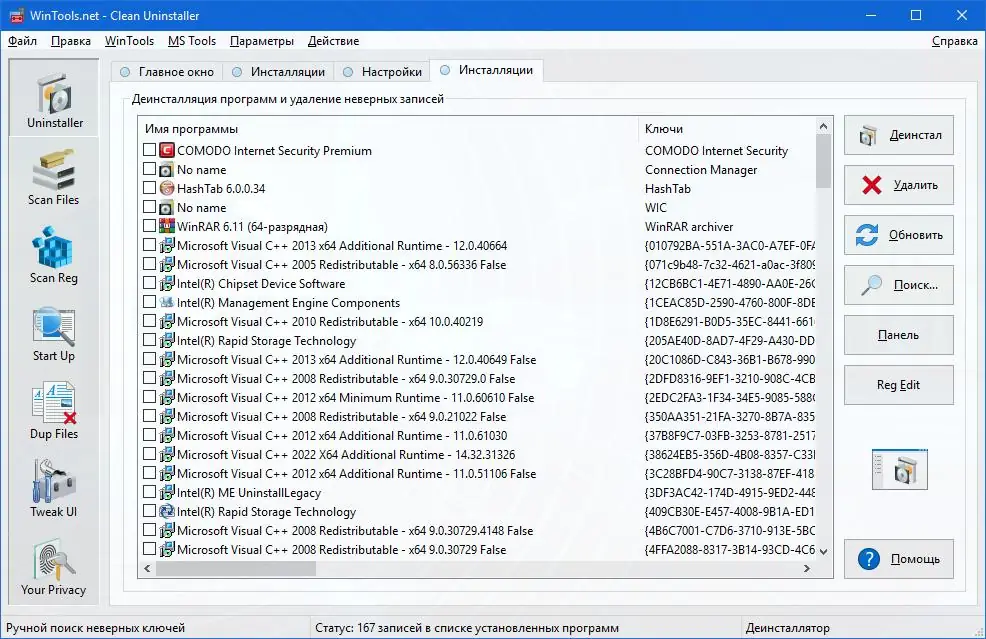Tick checkbox for Visual C++ 2008 Redistributable 9.0.30729.4148

click(x=149, y=530)
